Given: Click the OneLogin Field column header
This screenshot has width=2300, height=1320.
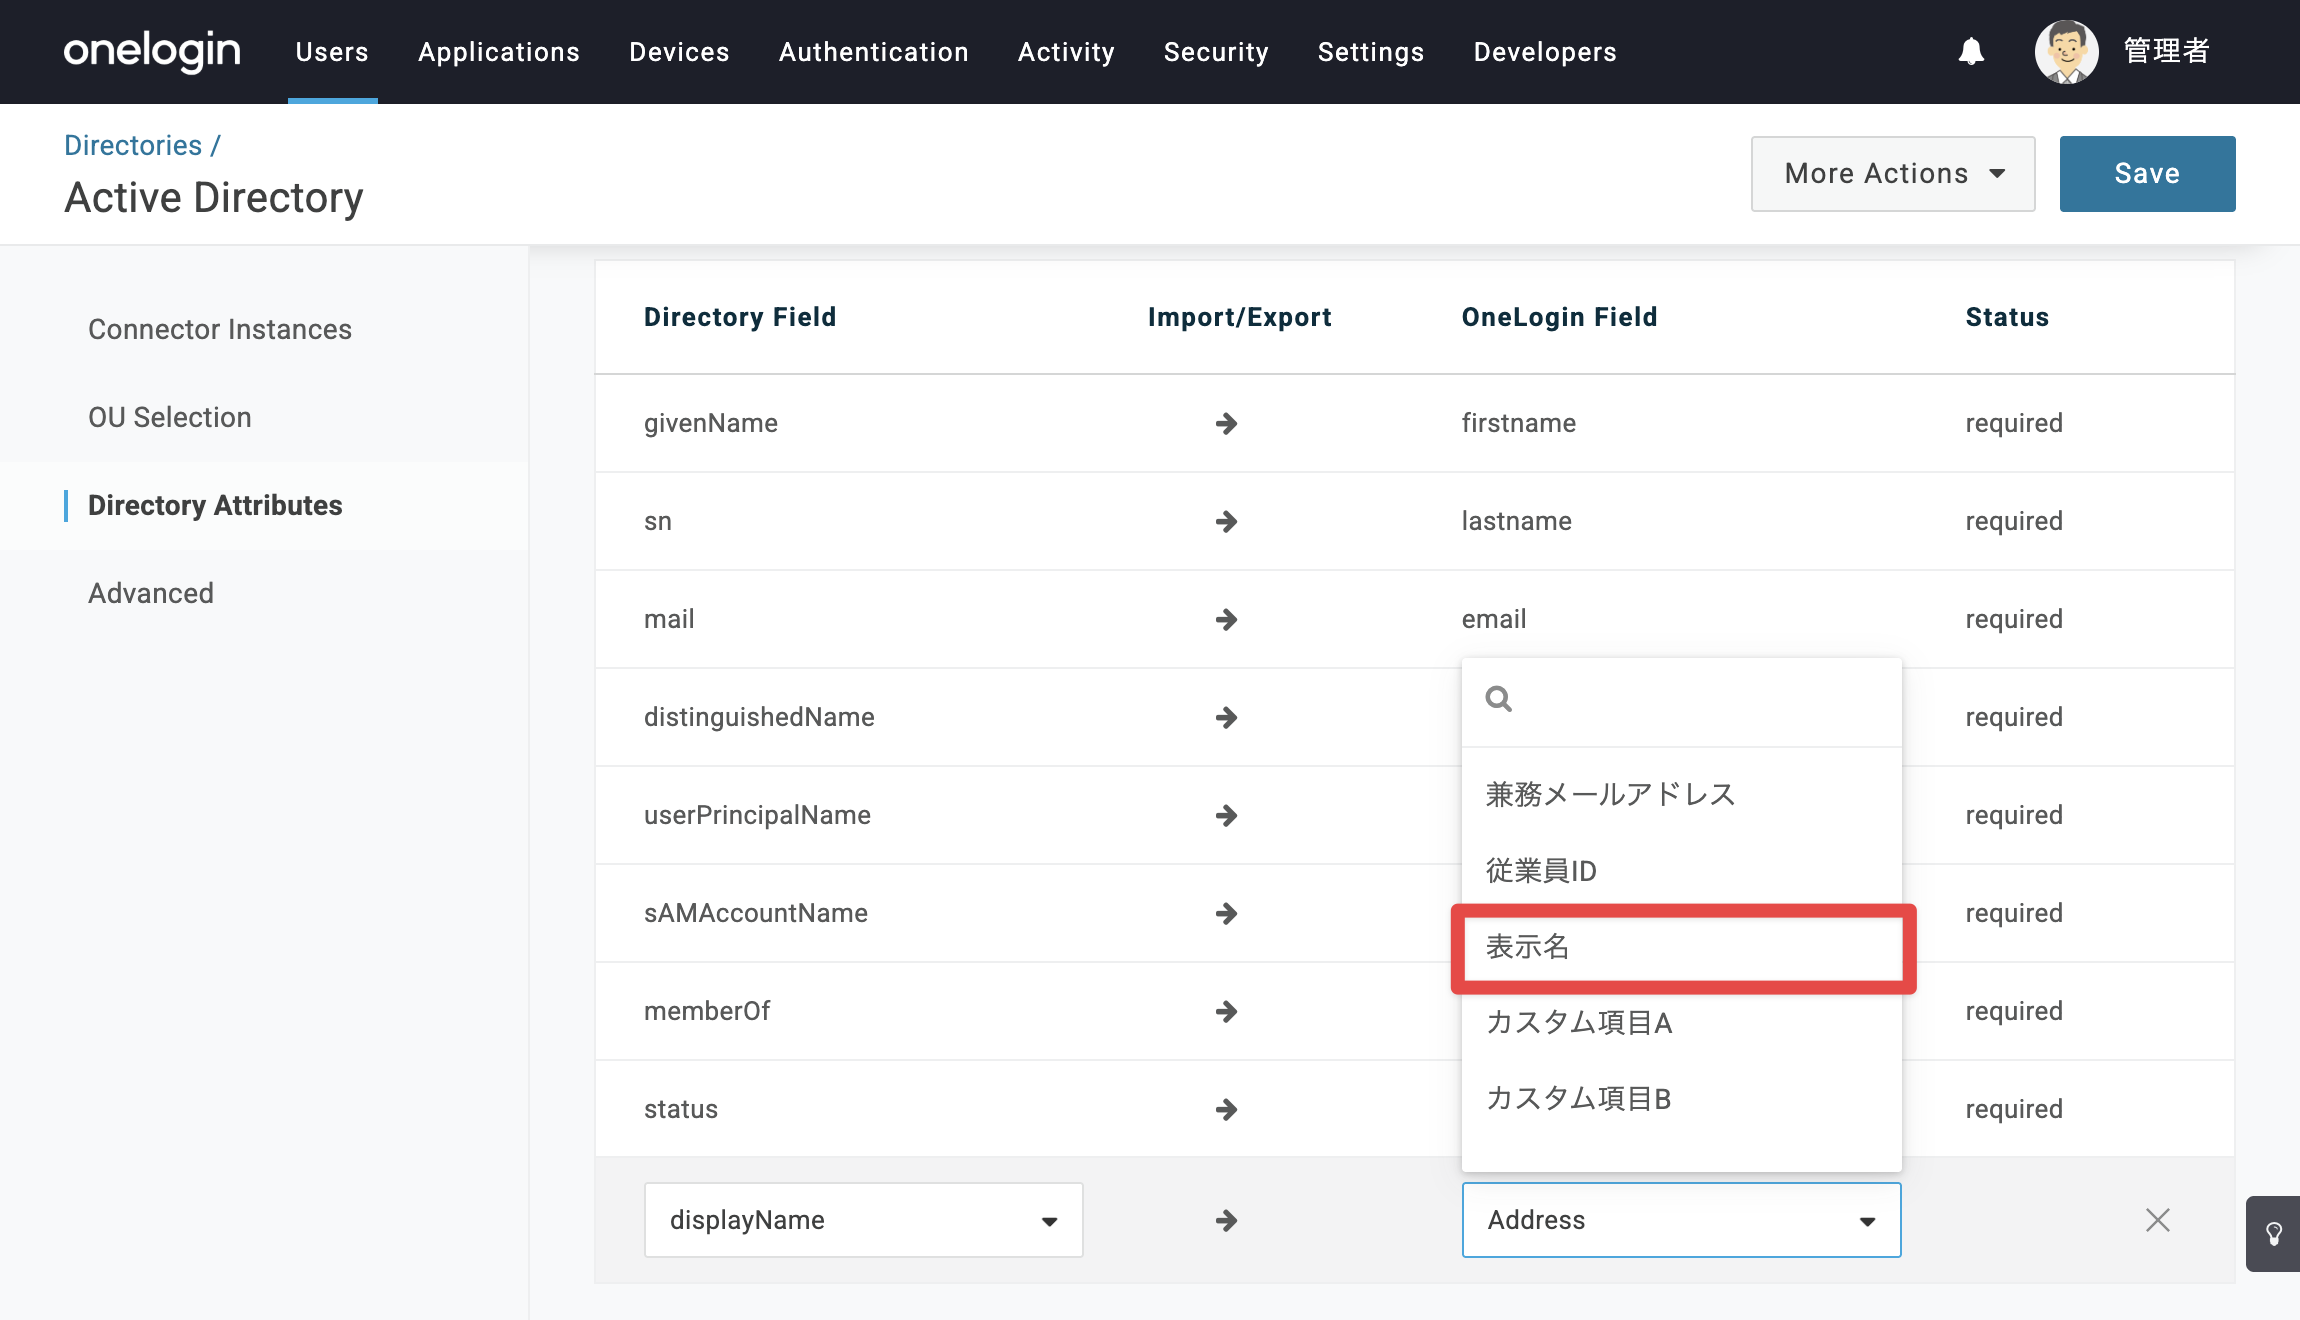Looking at the screenshot, I should pyautogui.click(x=1560, y=318).
